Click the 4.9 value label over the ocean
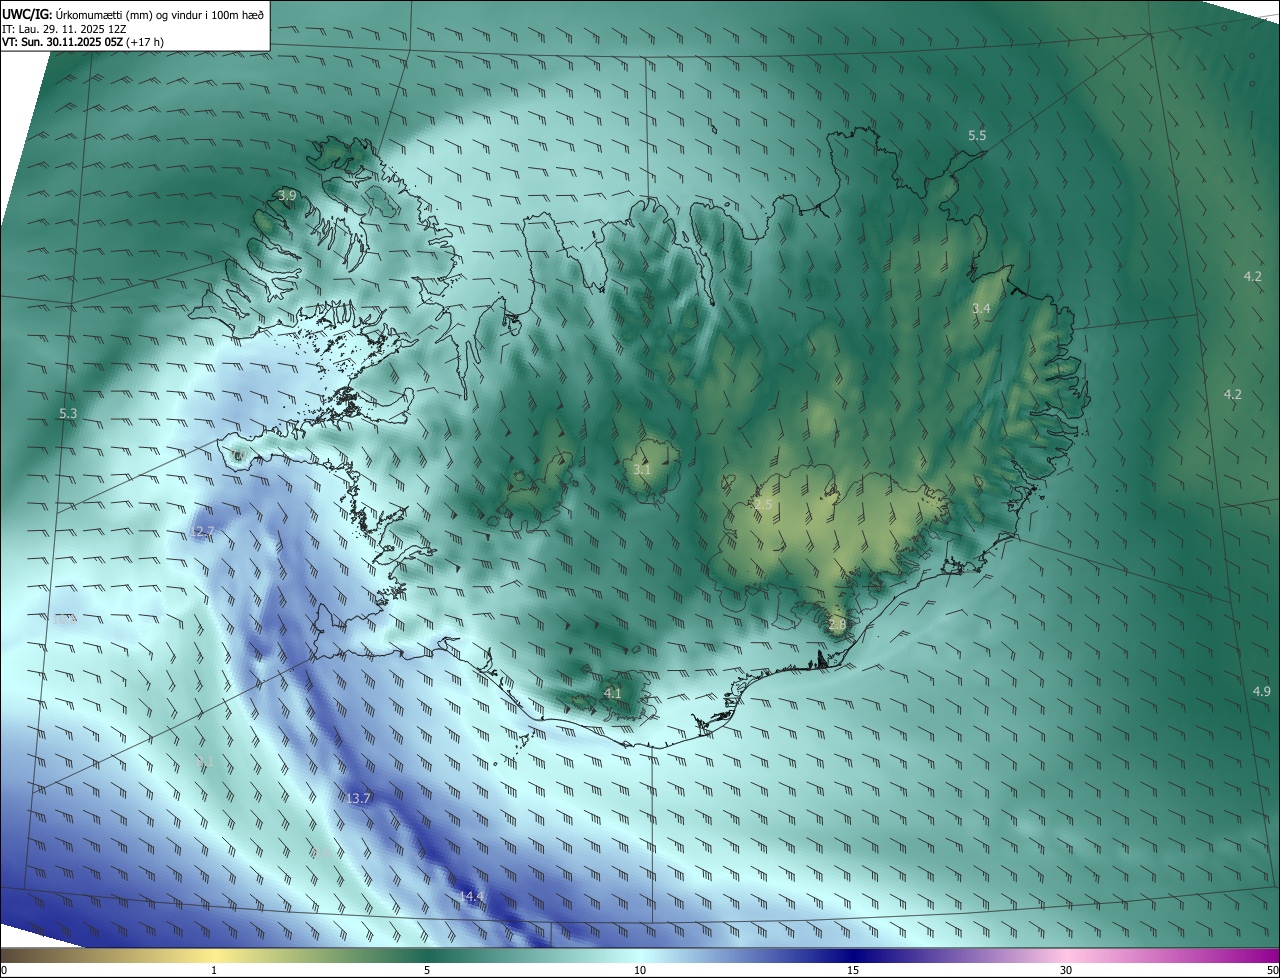This screenshot has width=1280, height=978. [x=1261, y=692]
